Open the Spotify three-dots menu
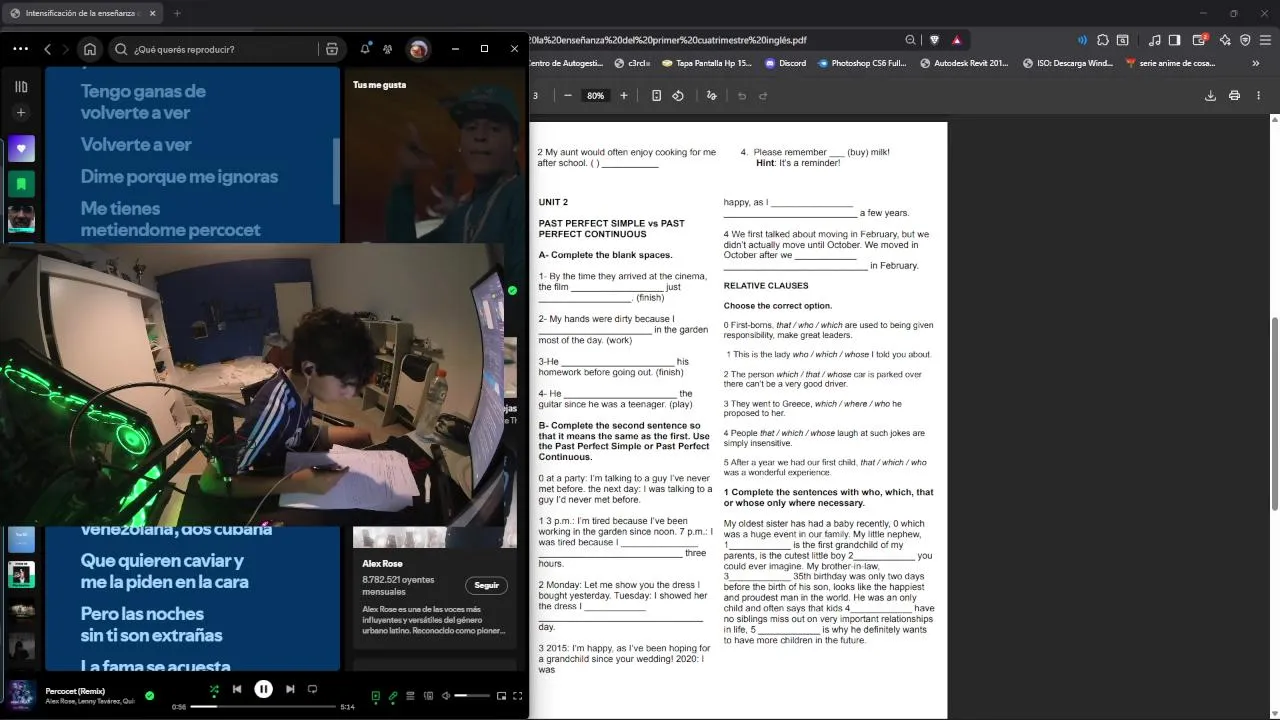1280x720 pixels. click(x=20, y=49)
